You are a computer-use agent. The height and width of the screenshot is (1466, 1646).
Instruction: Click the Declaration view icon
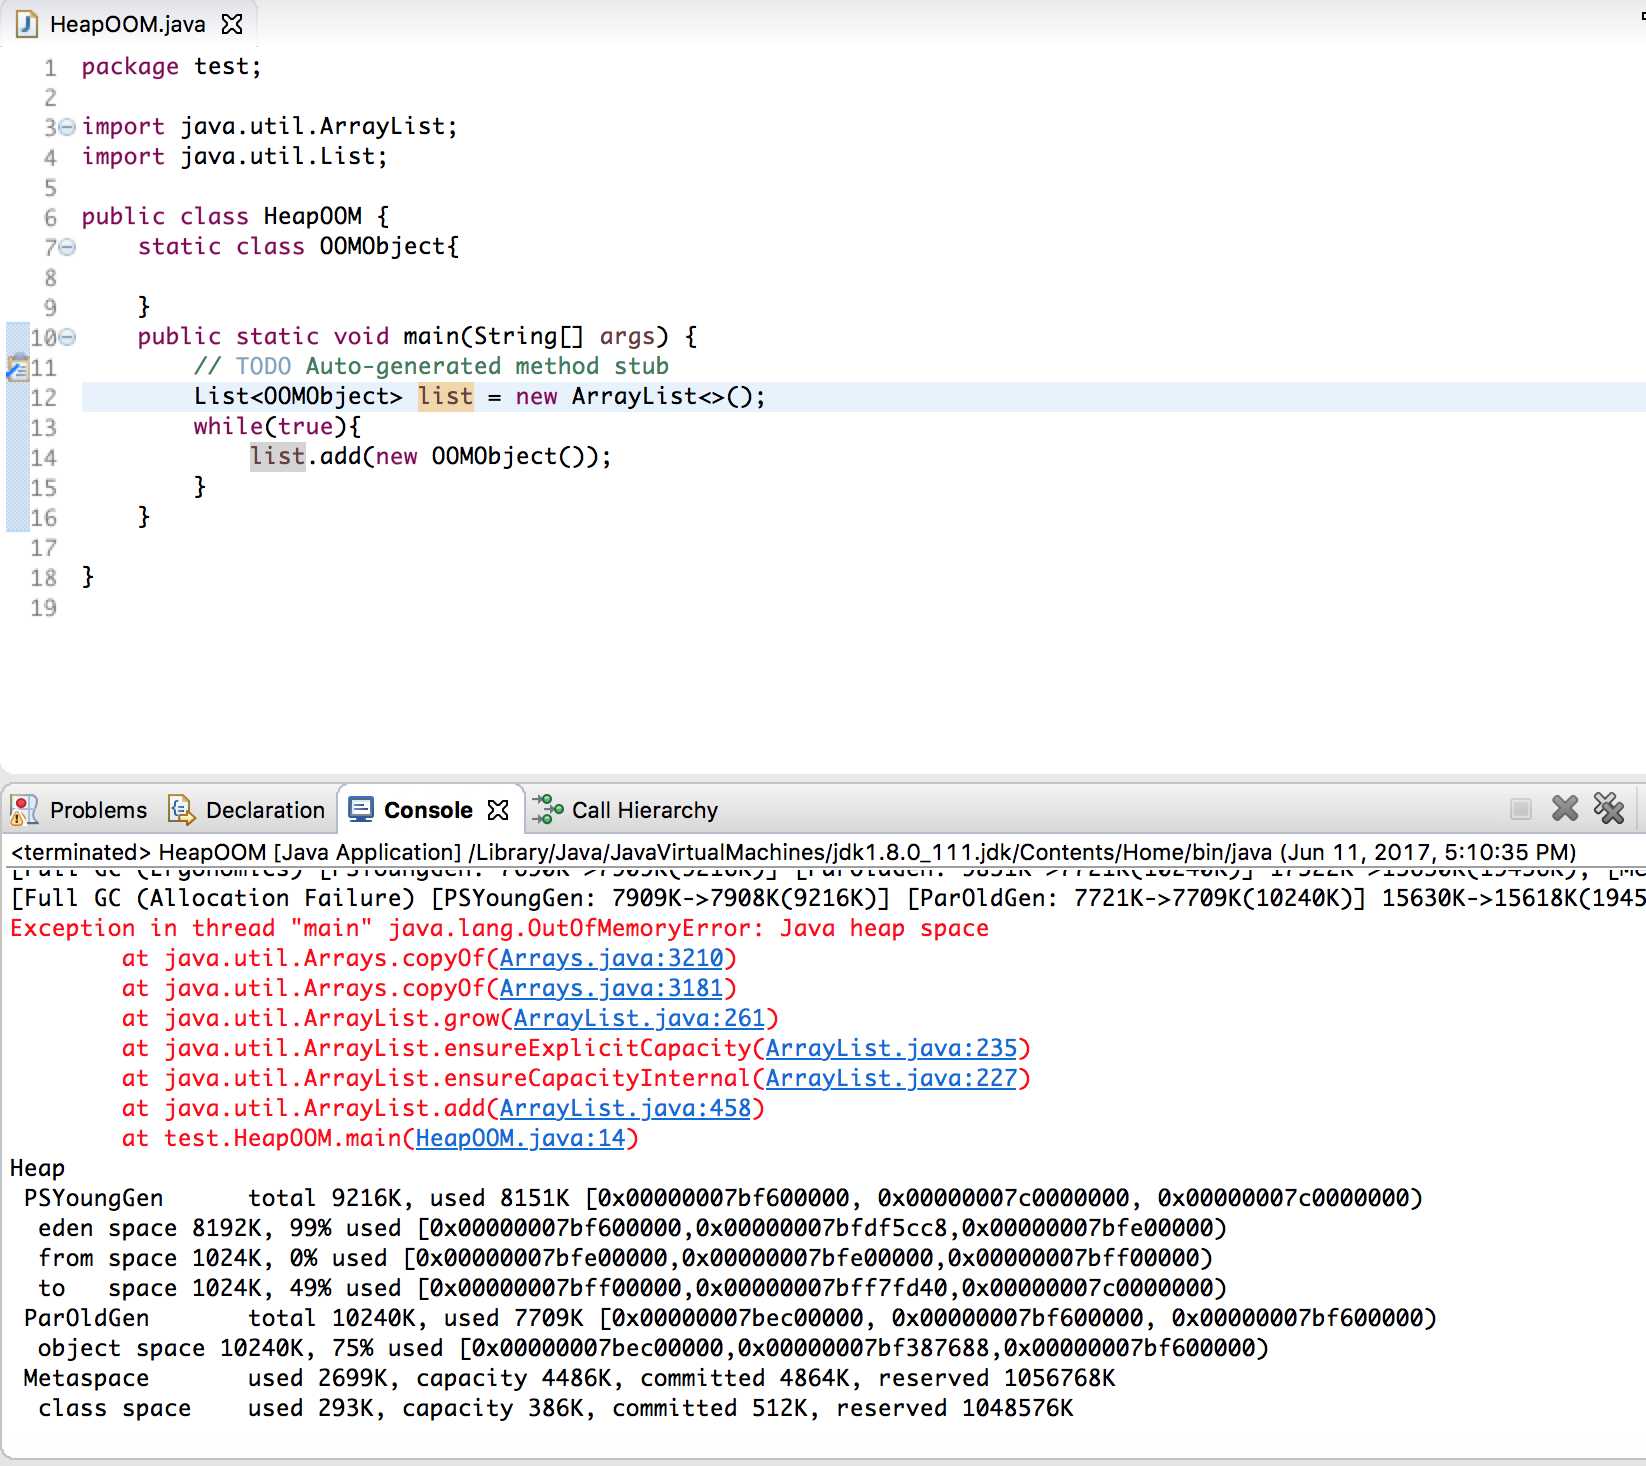pyautogui.click(x=181, y=810)
